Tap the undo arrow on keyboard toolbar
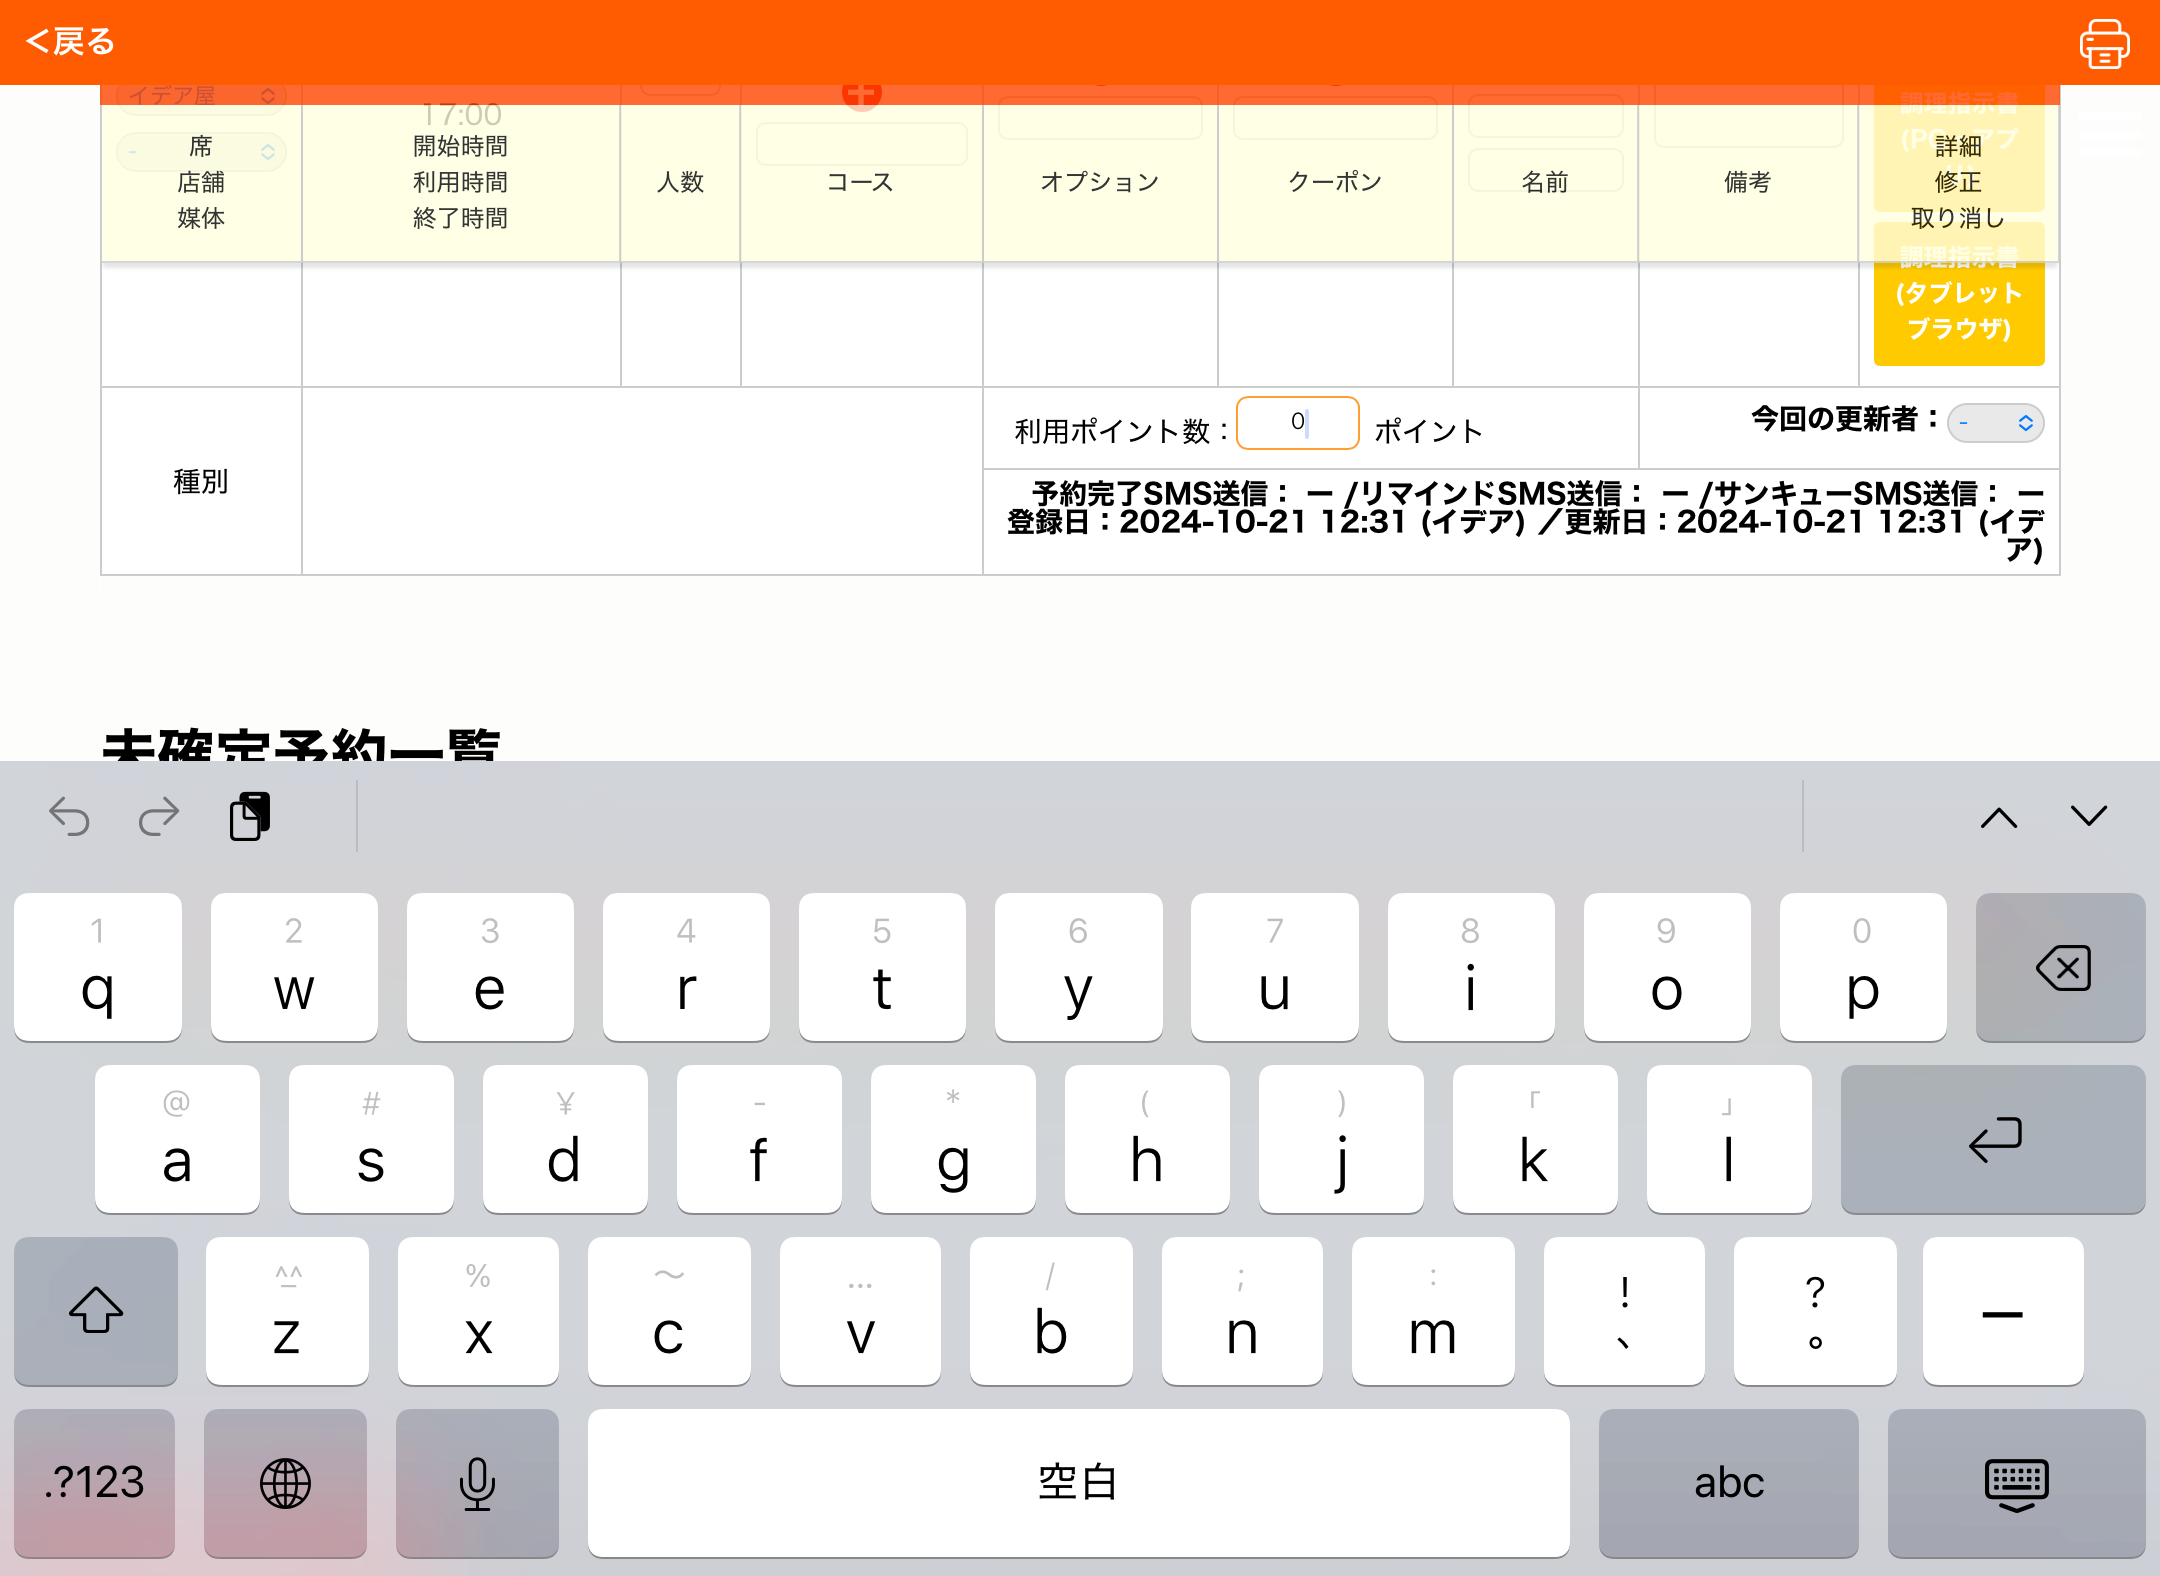2160x1576 pixels. tap(69, 817)
